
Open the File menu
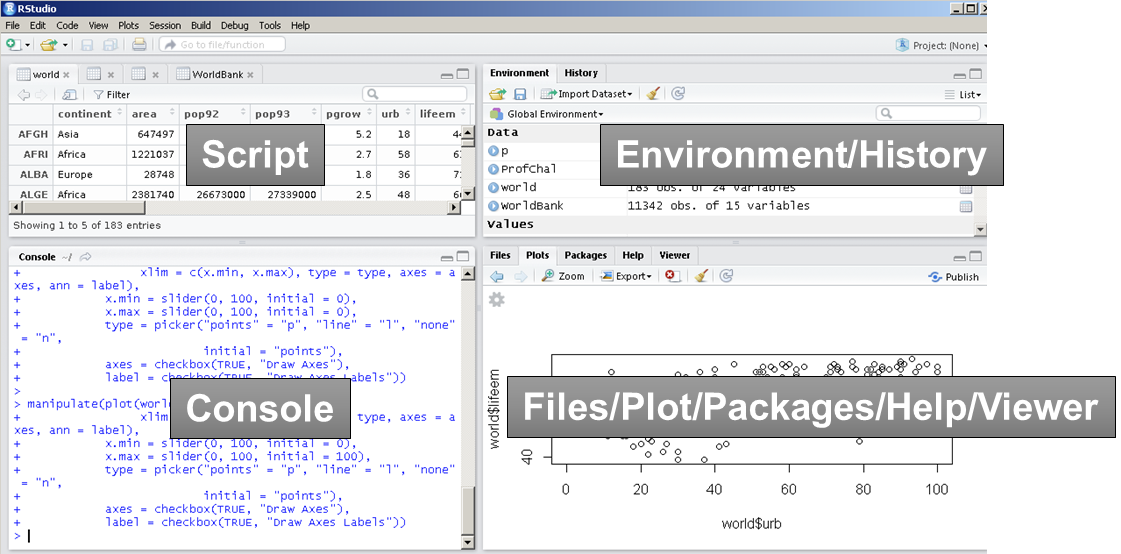pyautogui.click(x=12, y=25)
